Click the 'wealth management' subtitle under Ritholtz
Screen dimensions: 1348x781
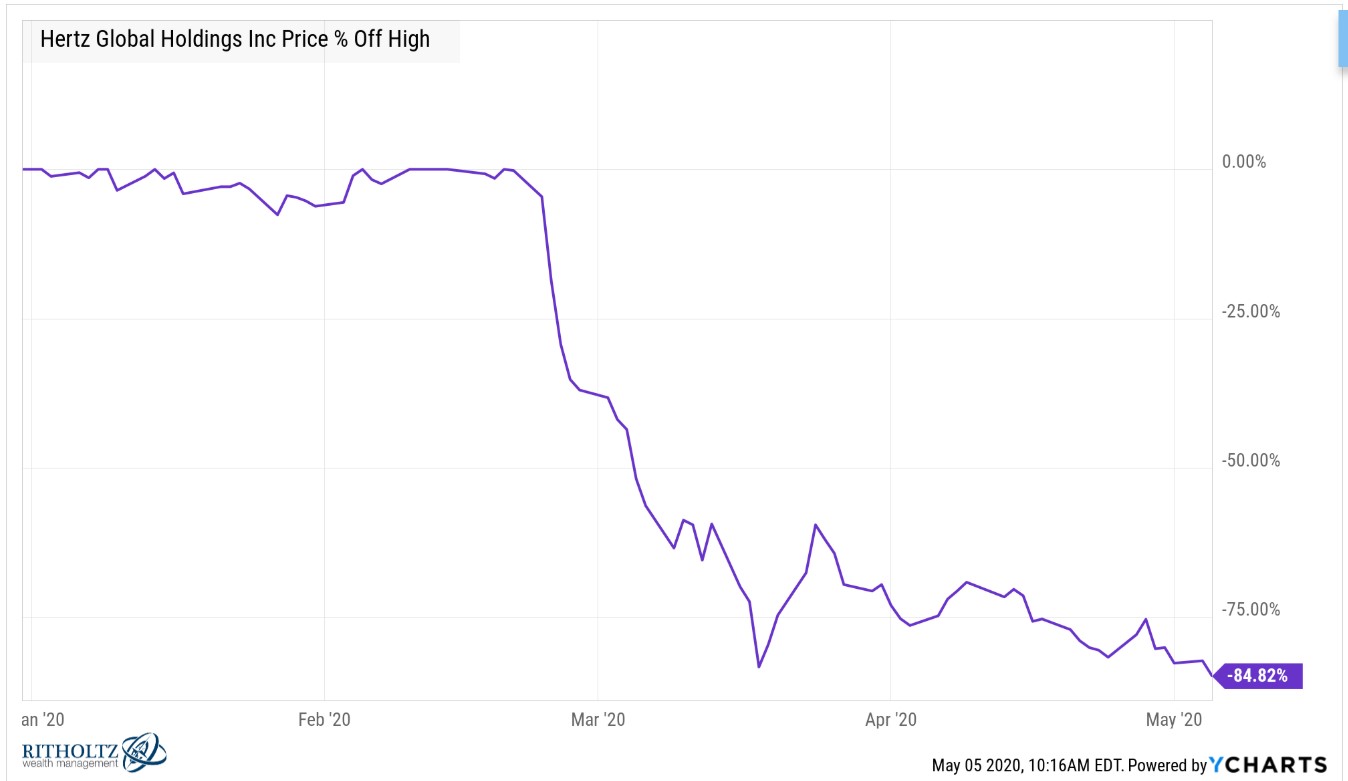click(69, 765)
